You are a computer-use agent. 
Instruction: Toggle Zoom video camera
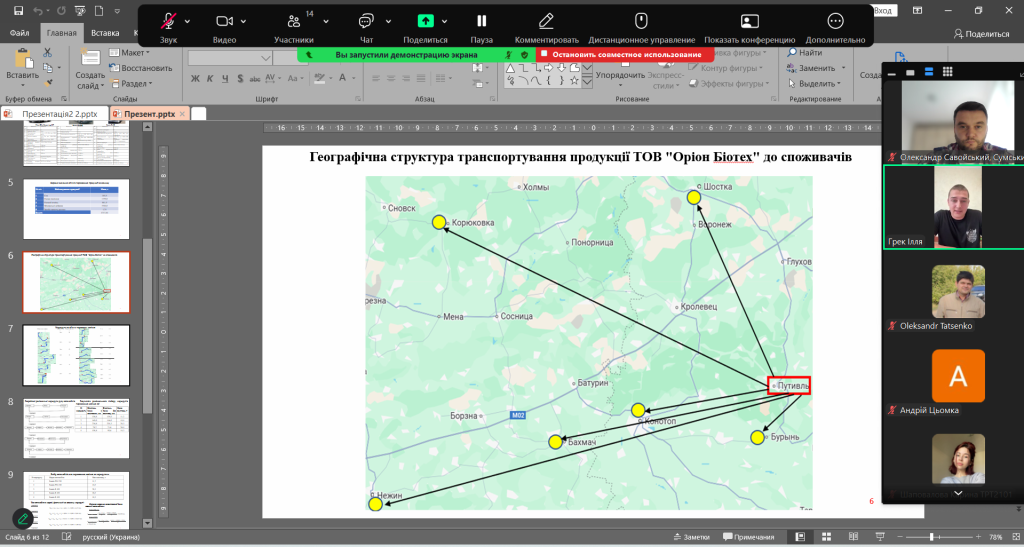point(225,22)
